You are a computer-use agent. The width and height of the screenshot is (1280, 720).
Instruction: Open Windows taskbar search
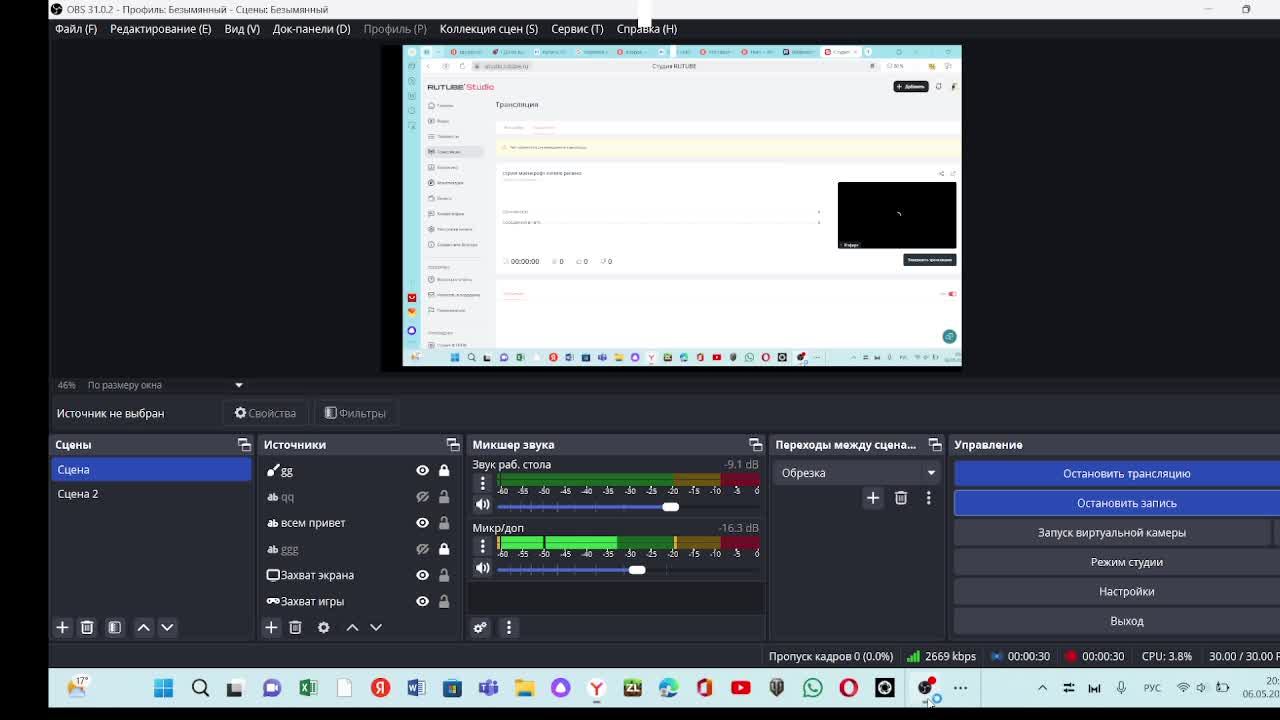click(200, 688)
